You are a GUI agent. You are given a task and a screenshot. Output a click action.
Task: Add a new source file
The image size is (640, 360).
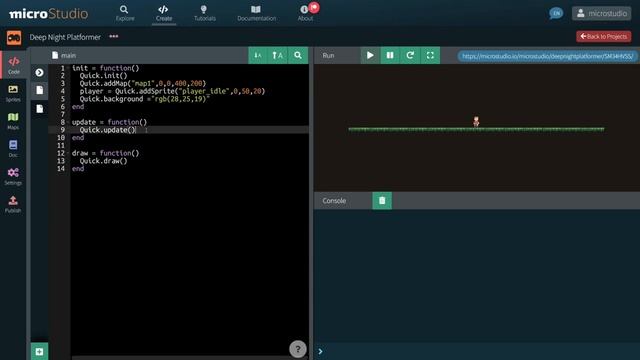tap(39, 351)
